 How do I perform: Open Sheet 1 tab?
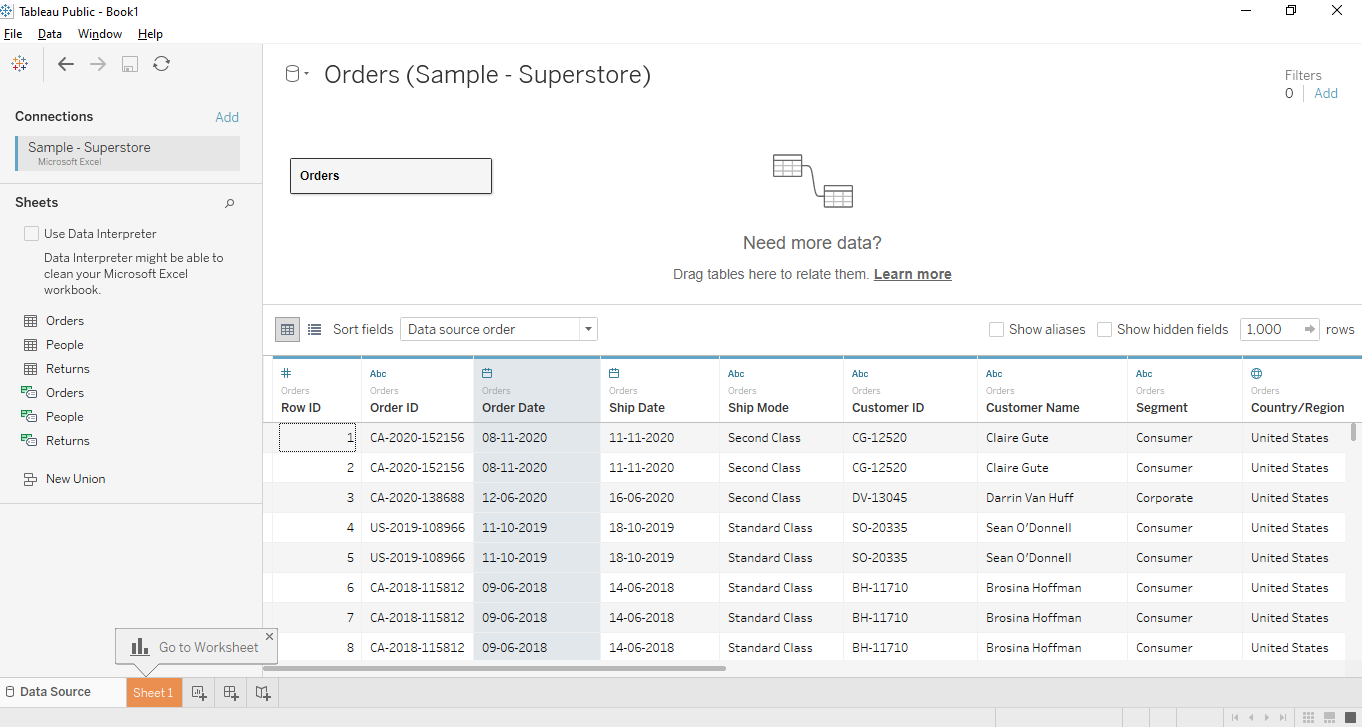point(154,692)
